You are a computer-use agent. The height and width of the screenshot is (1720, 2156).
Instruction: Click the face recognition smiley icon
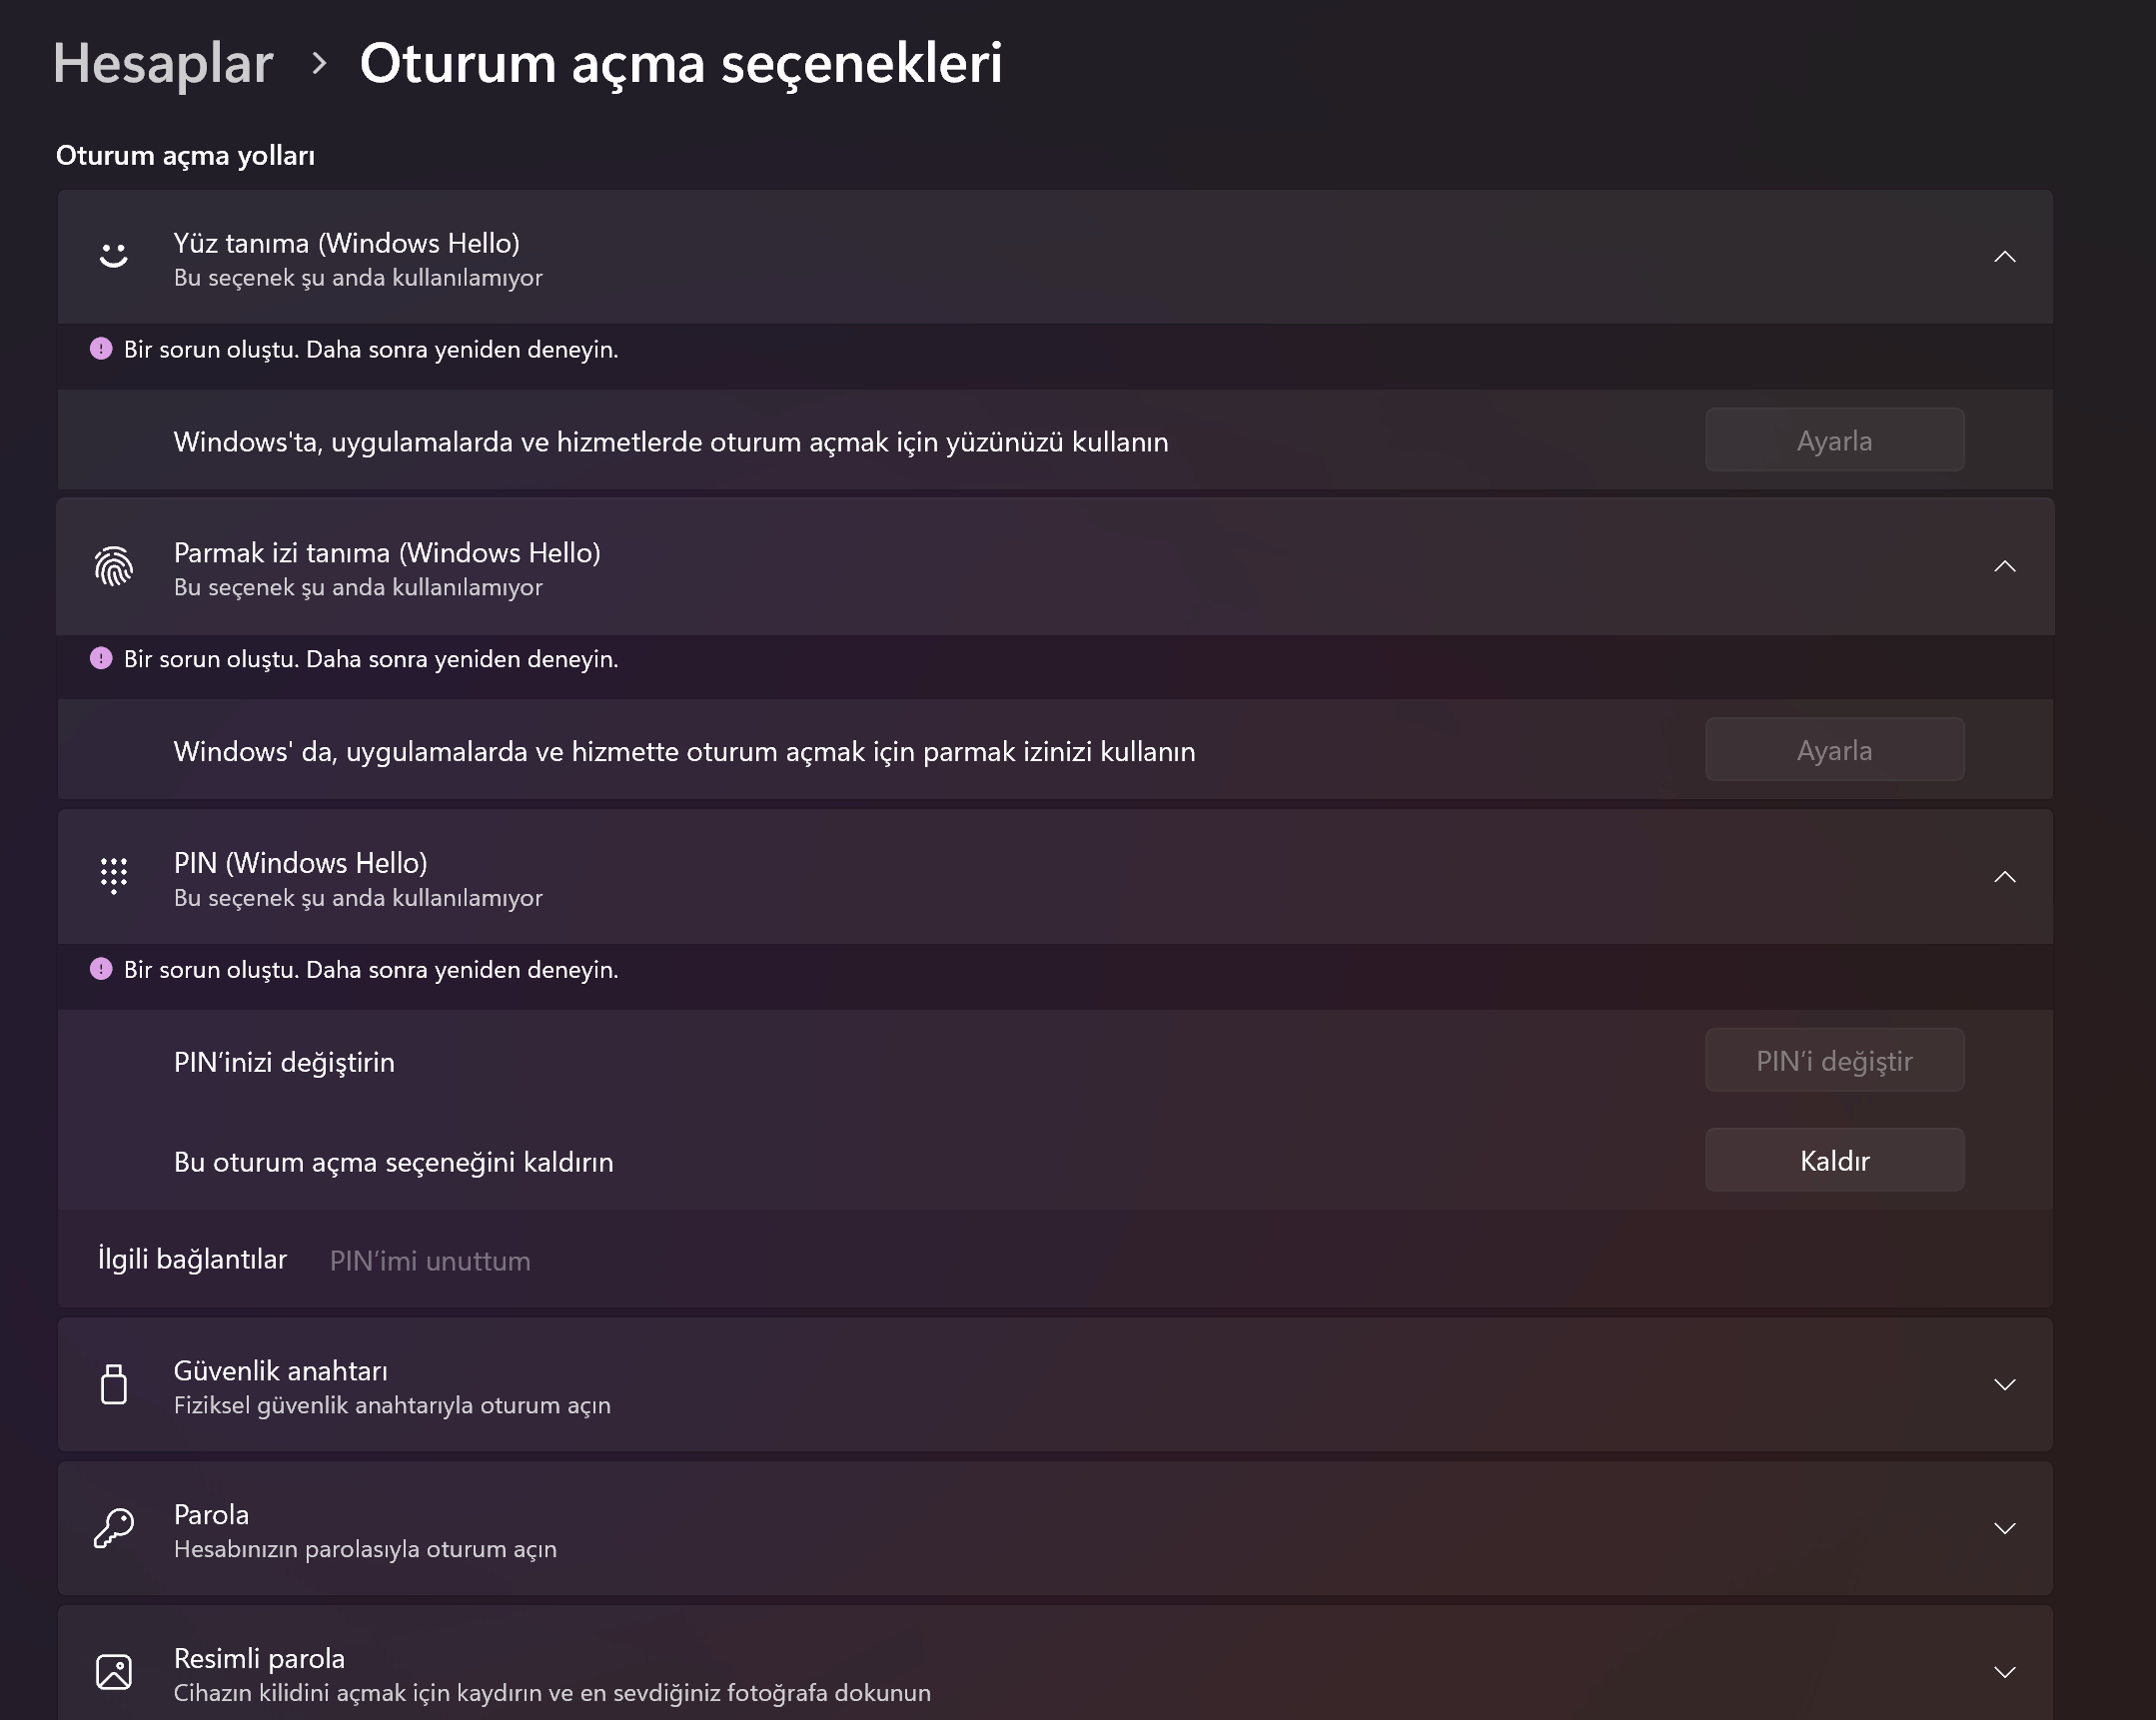(114, 256)
